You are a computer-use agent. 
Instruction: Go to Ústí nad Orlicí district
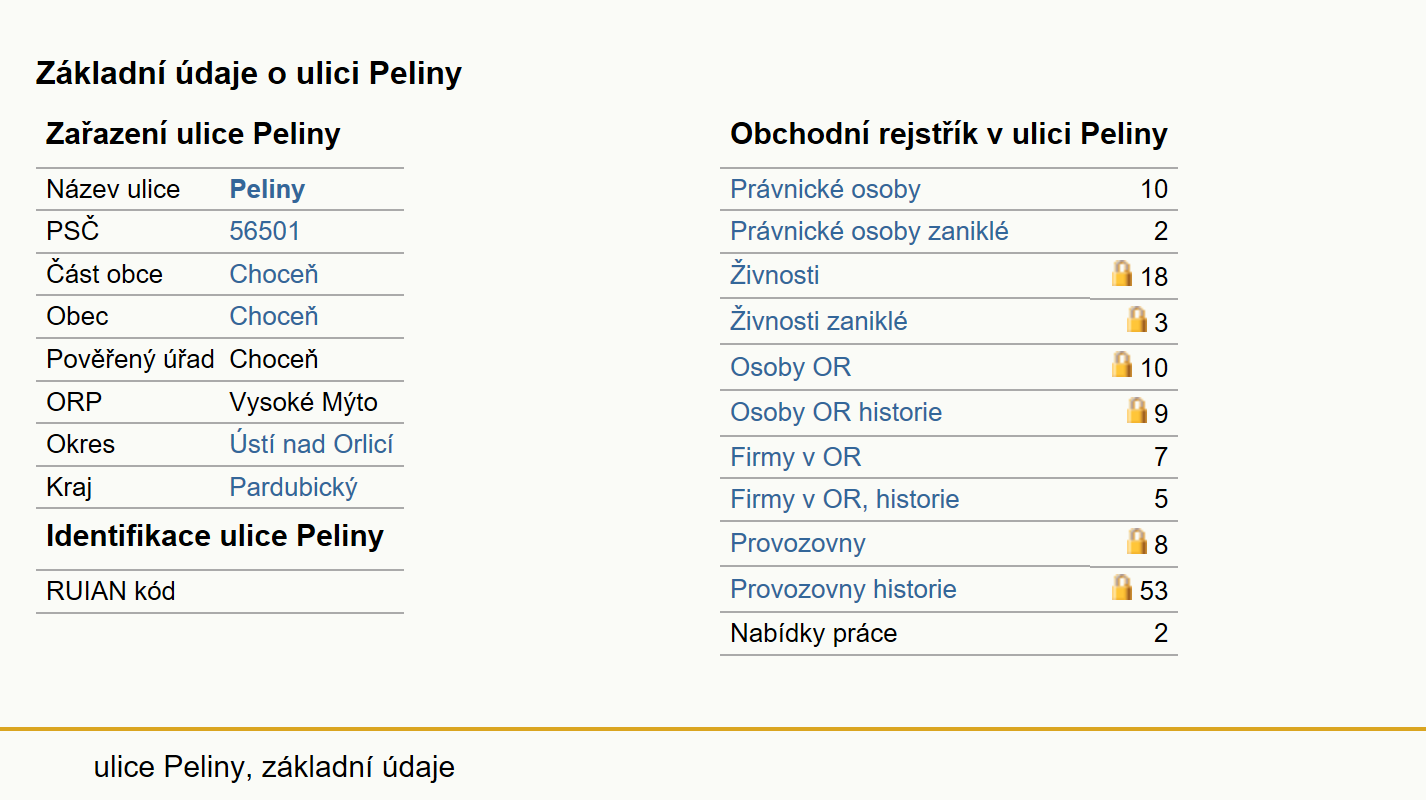click(312, 444)
